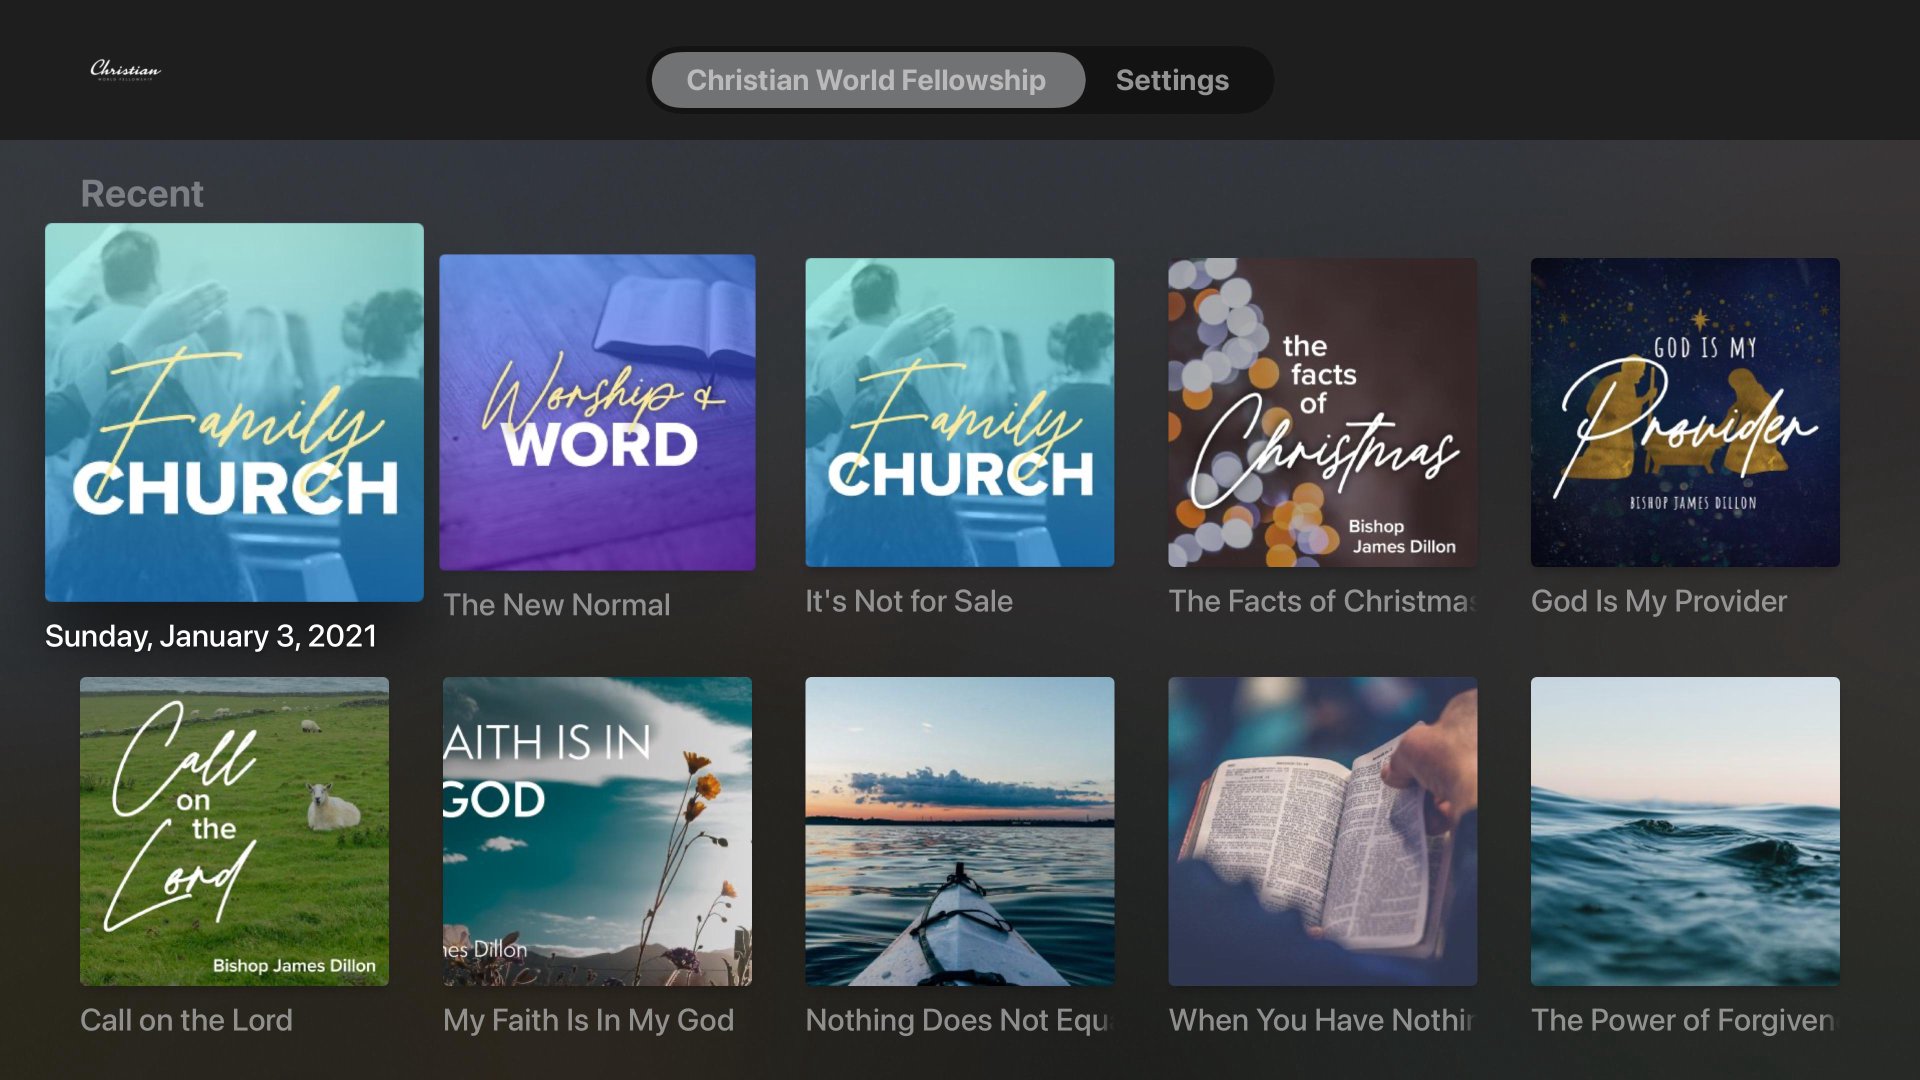Click The Power of Forgiveness title text
Image resolution: width=1920 pixels, height=1080 pixels.
click(1683, 1020)
